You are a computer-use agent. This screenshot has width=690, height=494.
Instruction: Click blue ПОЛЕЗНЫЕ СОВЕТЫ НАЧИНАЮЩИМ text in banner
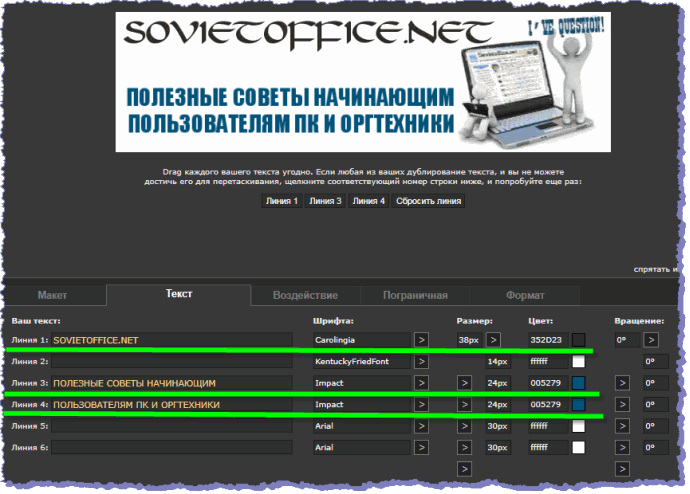coord(290,97)
